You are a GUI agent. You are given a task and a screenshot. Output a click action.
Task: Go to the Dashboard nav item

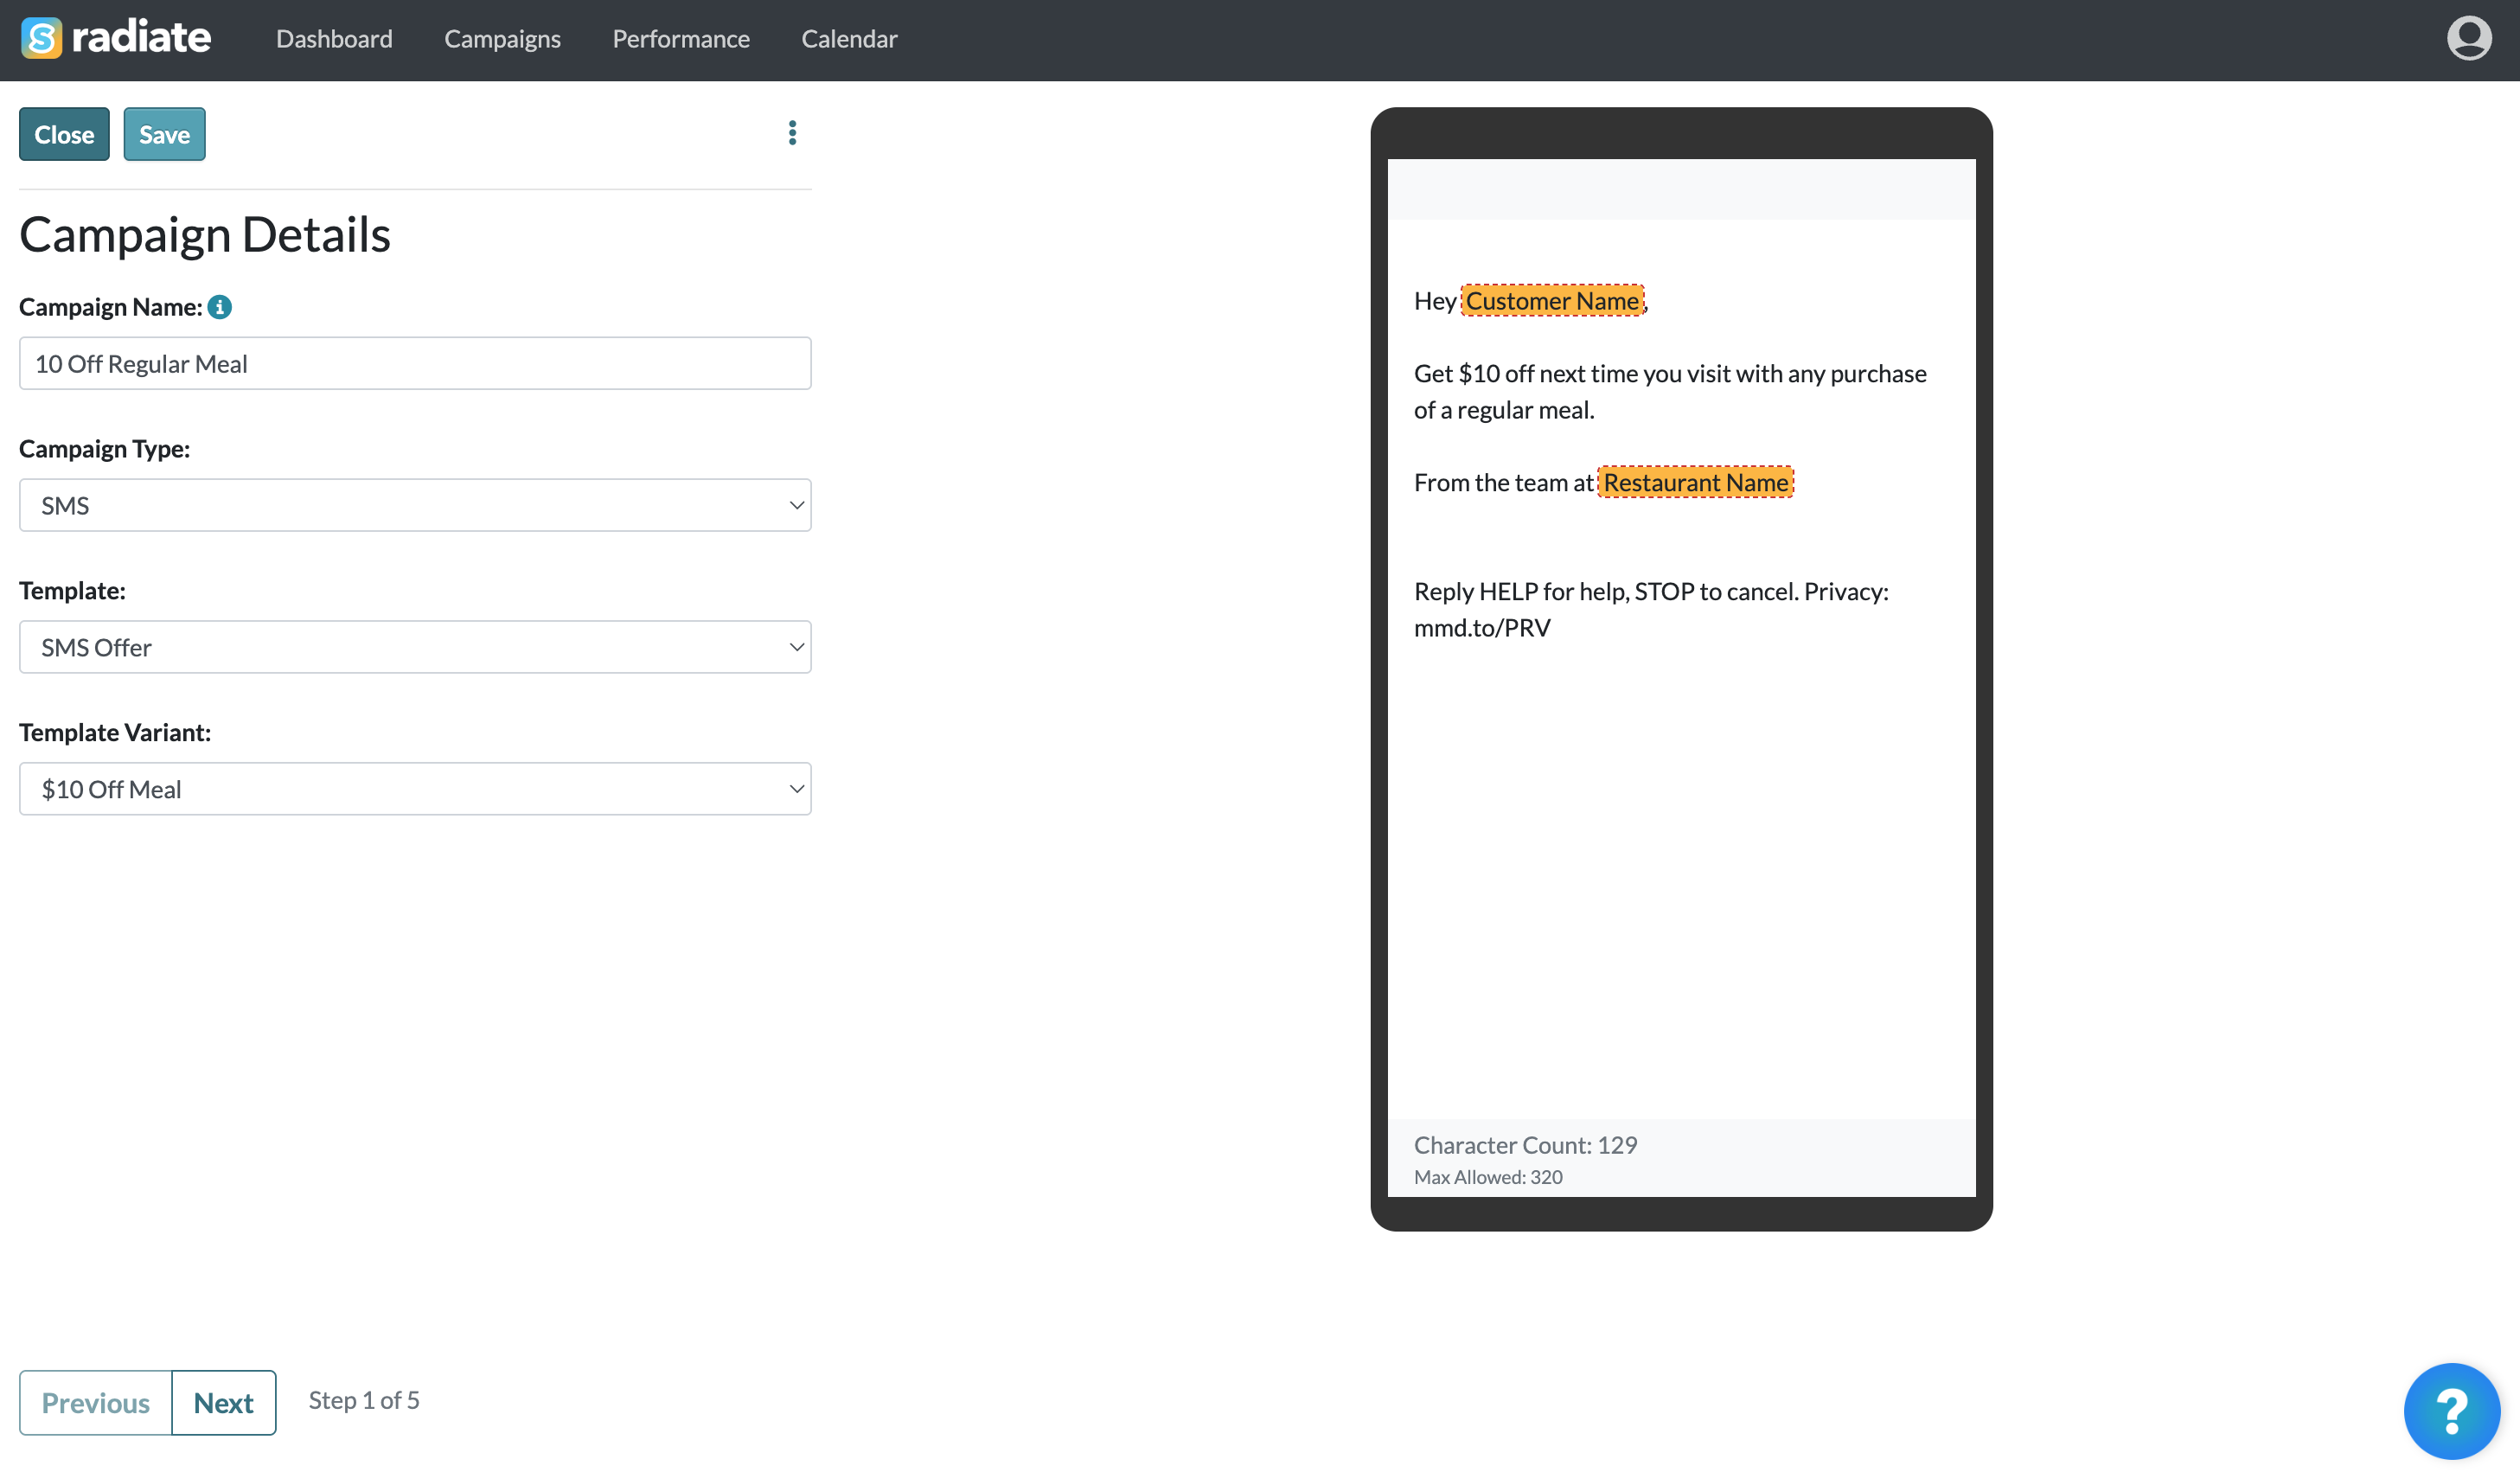pyautogui.click(x=334, y=39)
